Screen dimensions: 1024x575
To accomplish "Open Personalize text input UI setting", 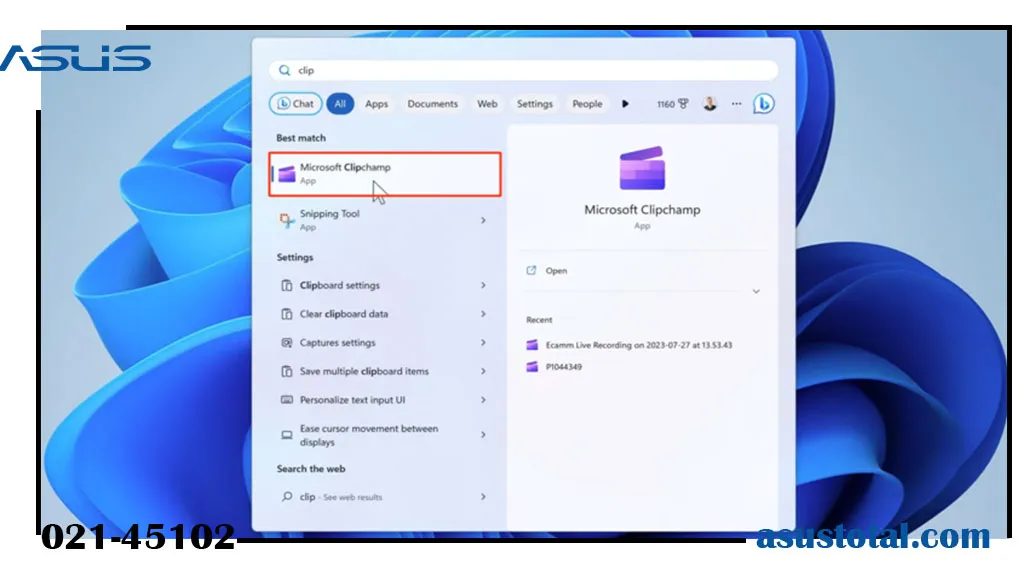I will (385, 400).
